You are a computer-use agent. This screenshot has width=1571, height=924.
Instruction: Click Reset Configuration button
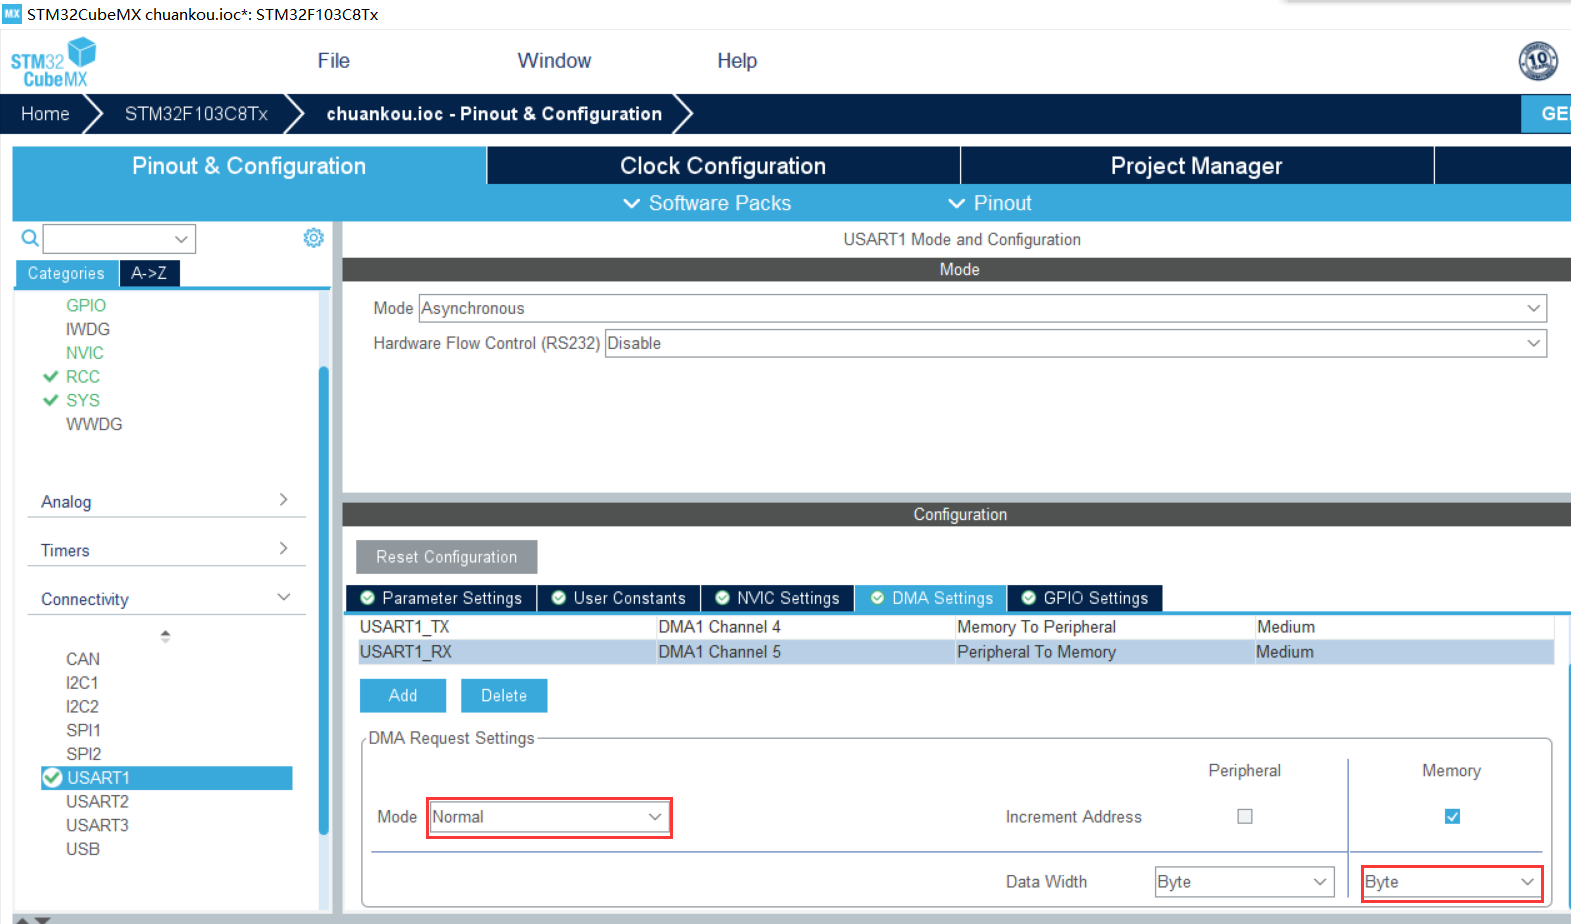pos(447,557)
